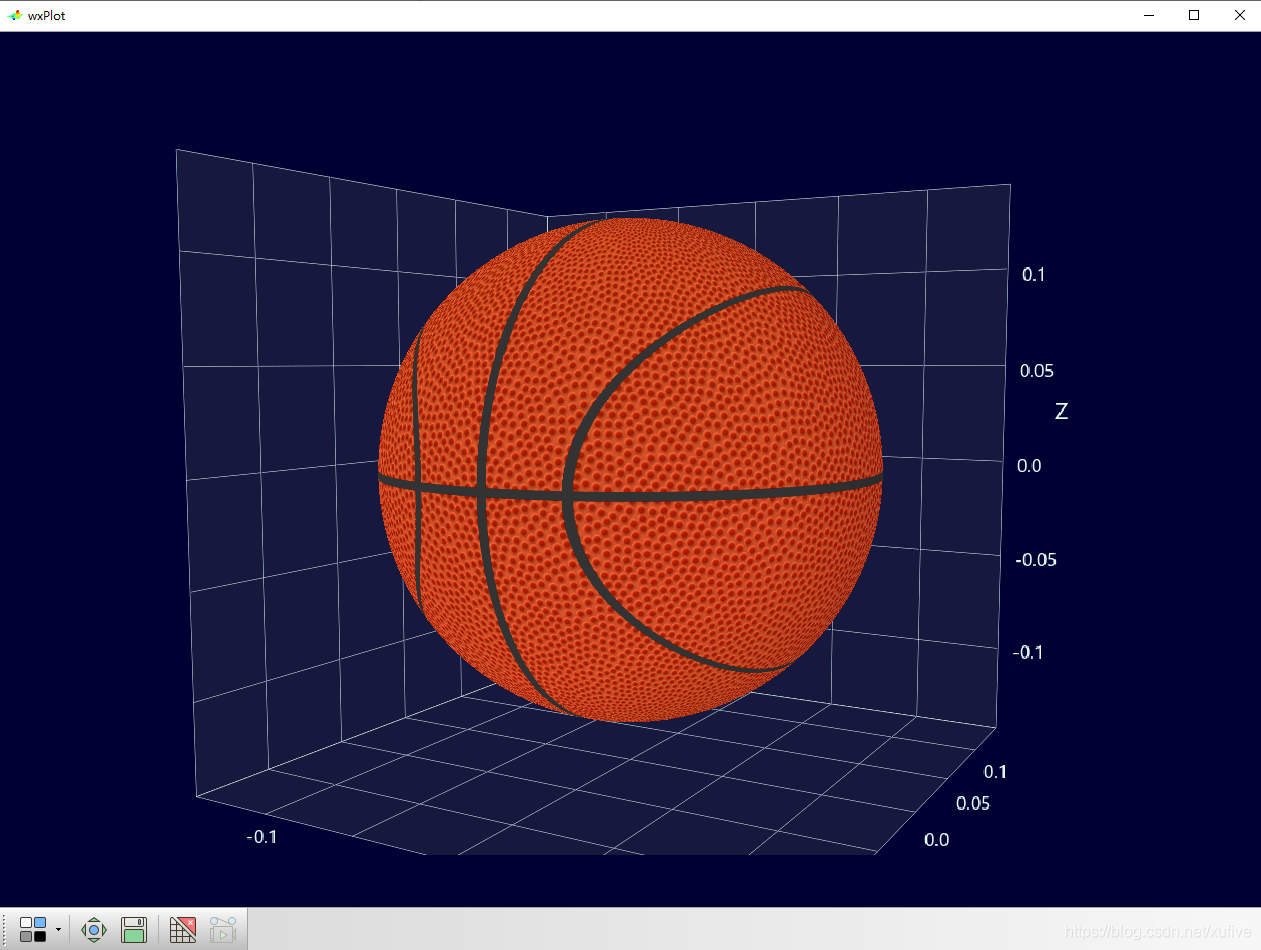Expand the style dropdown arrow
Screen dimensions: 1261x950
coord(58,930)
